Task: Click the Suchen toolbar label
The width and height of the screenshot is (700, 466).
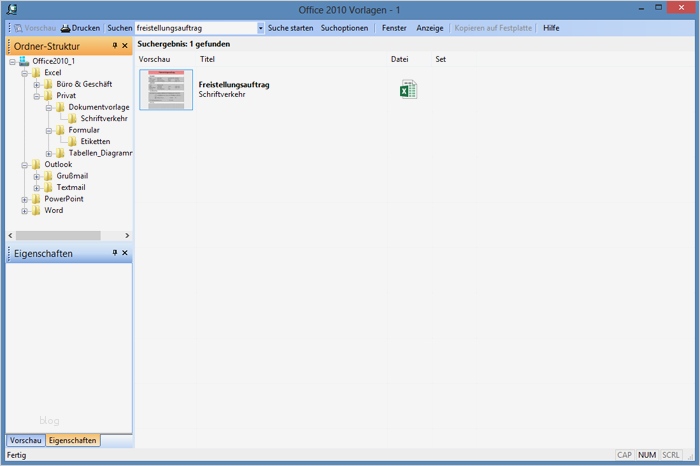Action: [120, 28]
